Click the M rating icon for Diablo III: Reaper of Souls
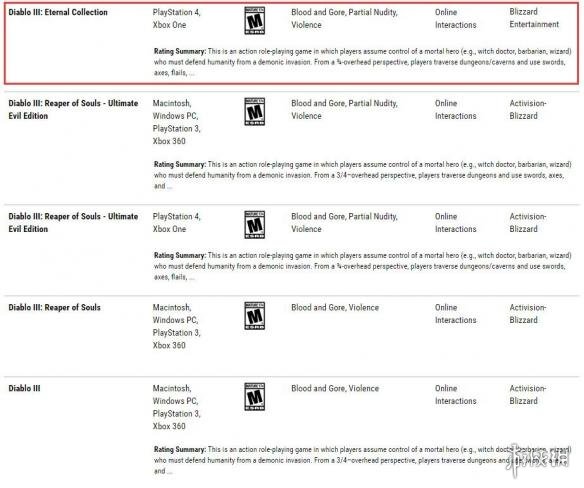584x488 pixels. click(x=255, y=316)
